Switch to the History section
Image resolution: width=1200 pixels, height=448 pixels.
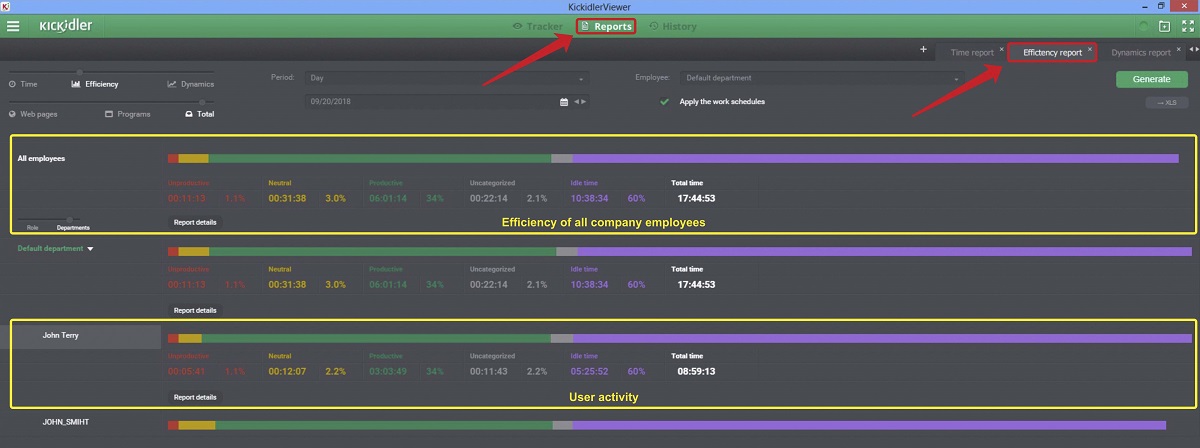672,26
